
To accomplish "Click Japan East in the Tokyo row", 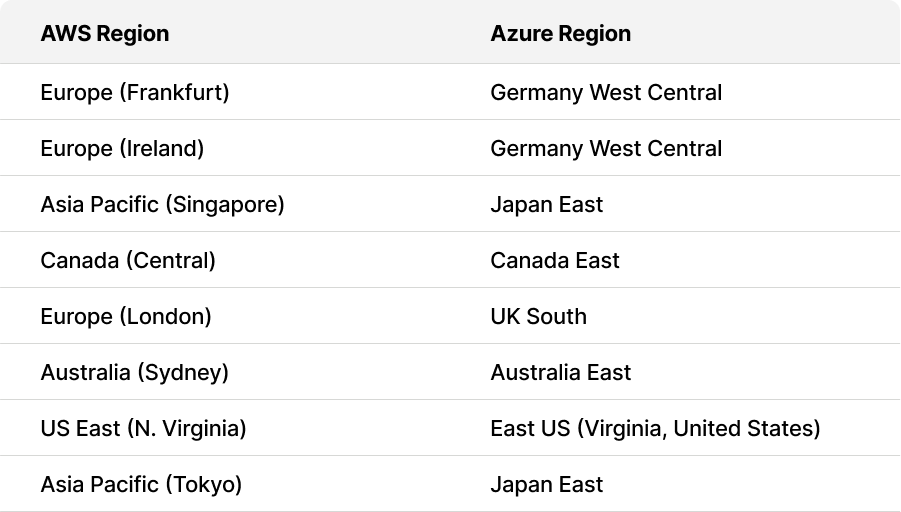I will pos(547,484).
